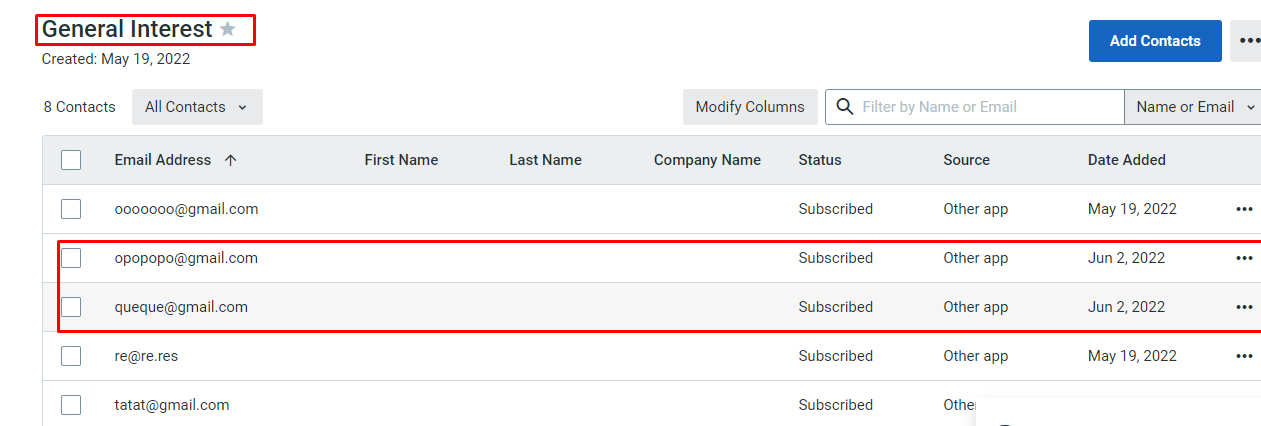Open row actions for opopopo@gmail.com
This screenshot has width=1261, height=426.
[1244, 258]
